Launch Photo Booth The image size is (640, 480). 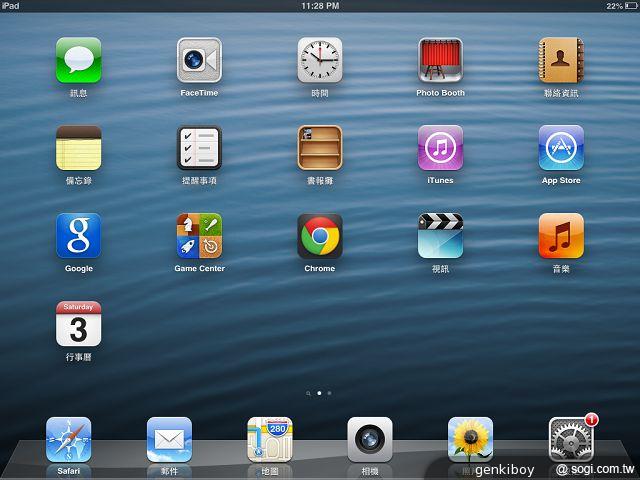pos(440,60)
